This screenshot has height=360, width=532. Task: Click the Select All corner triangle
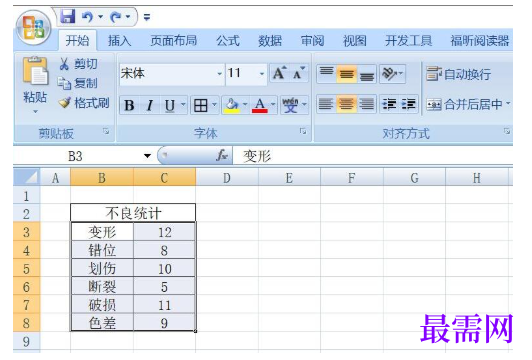click(27, 177)
